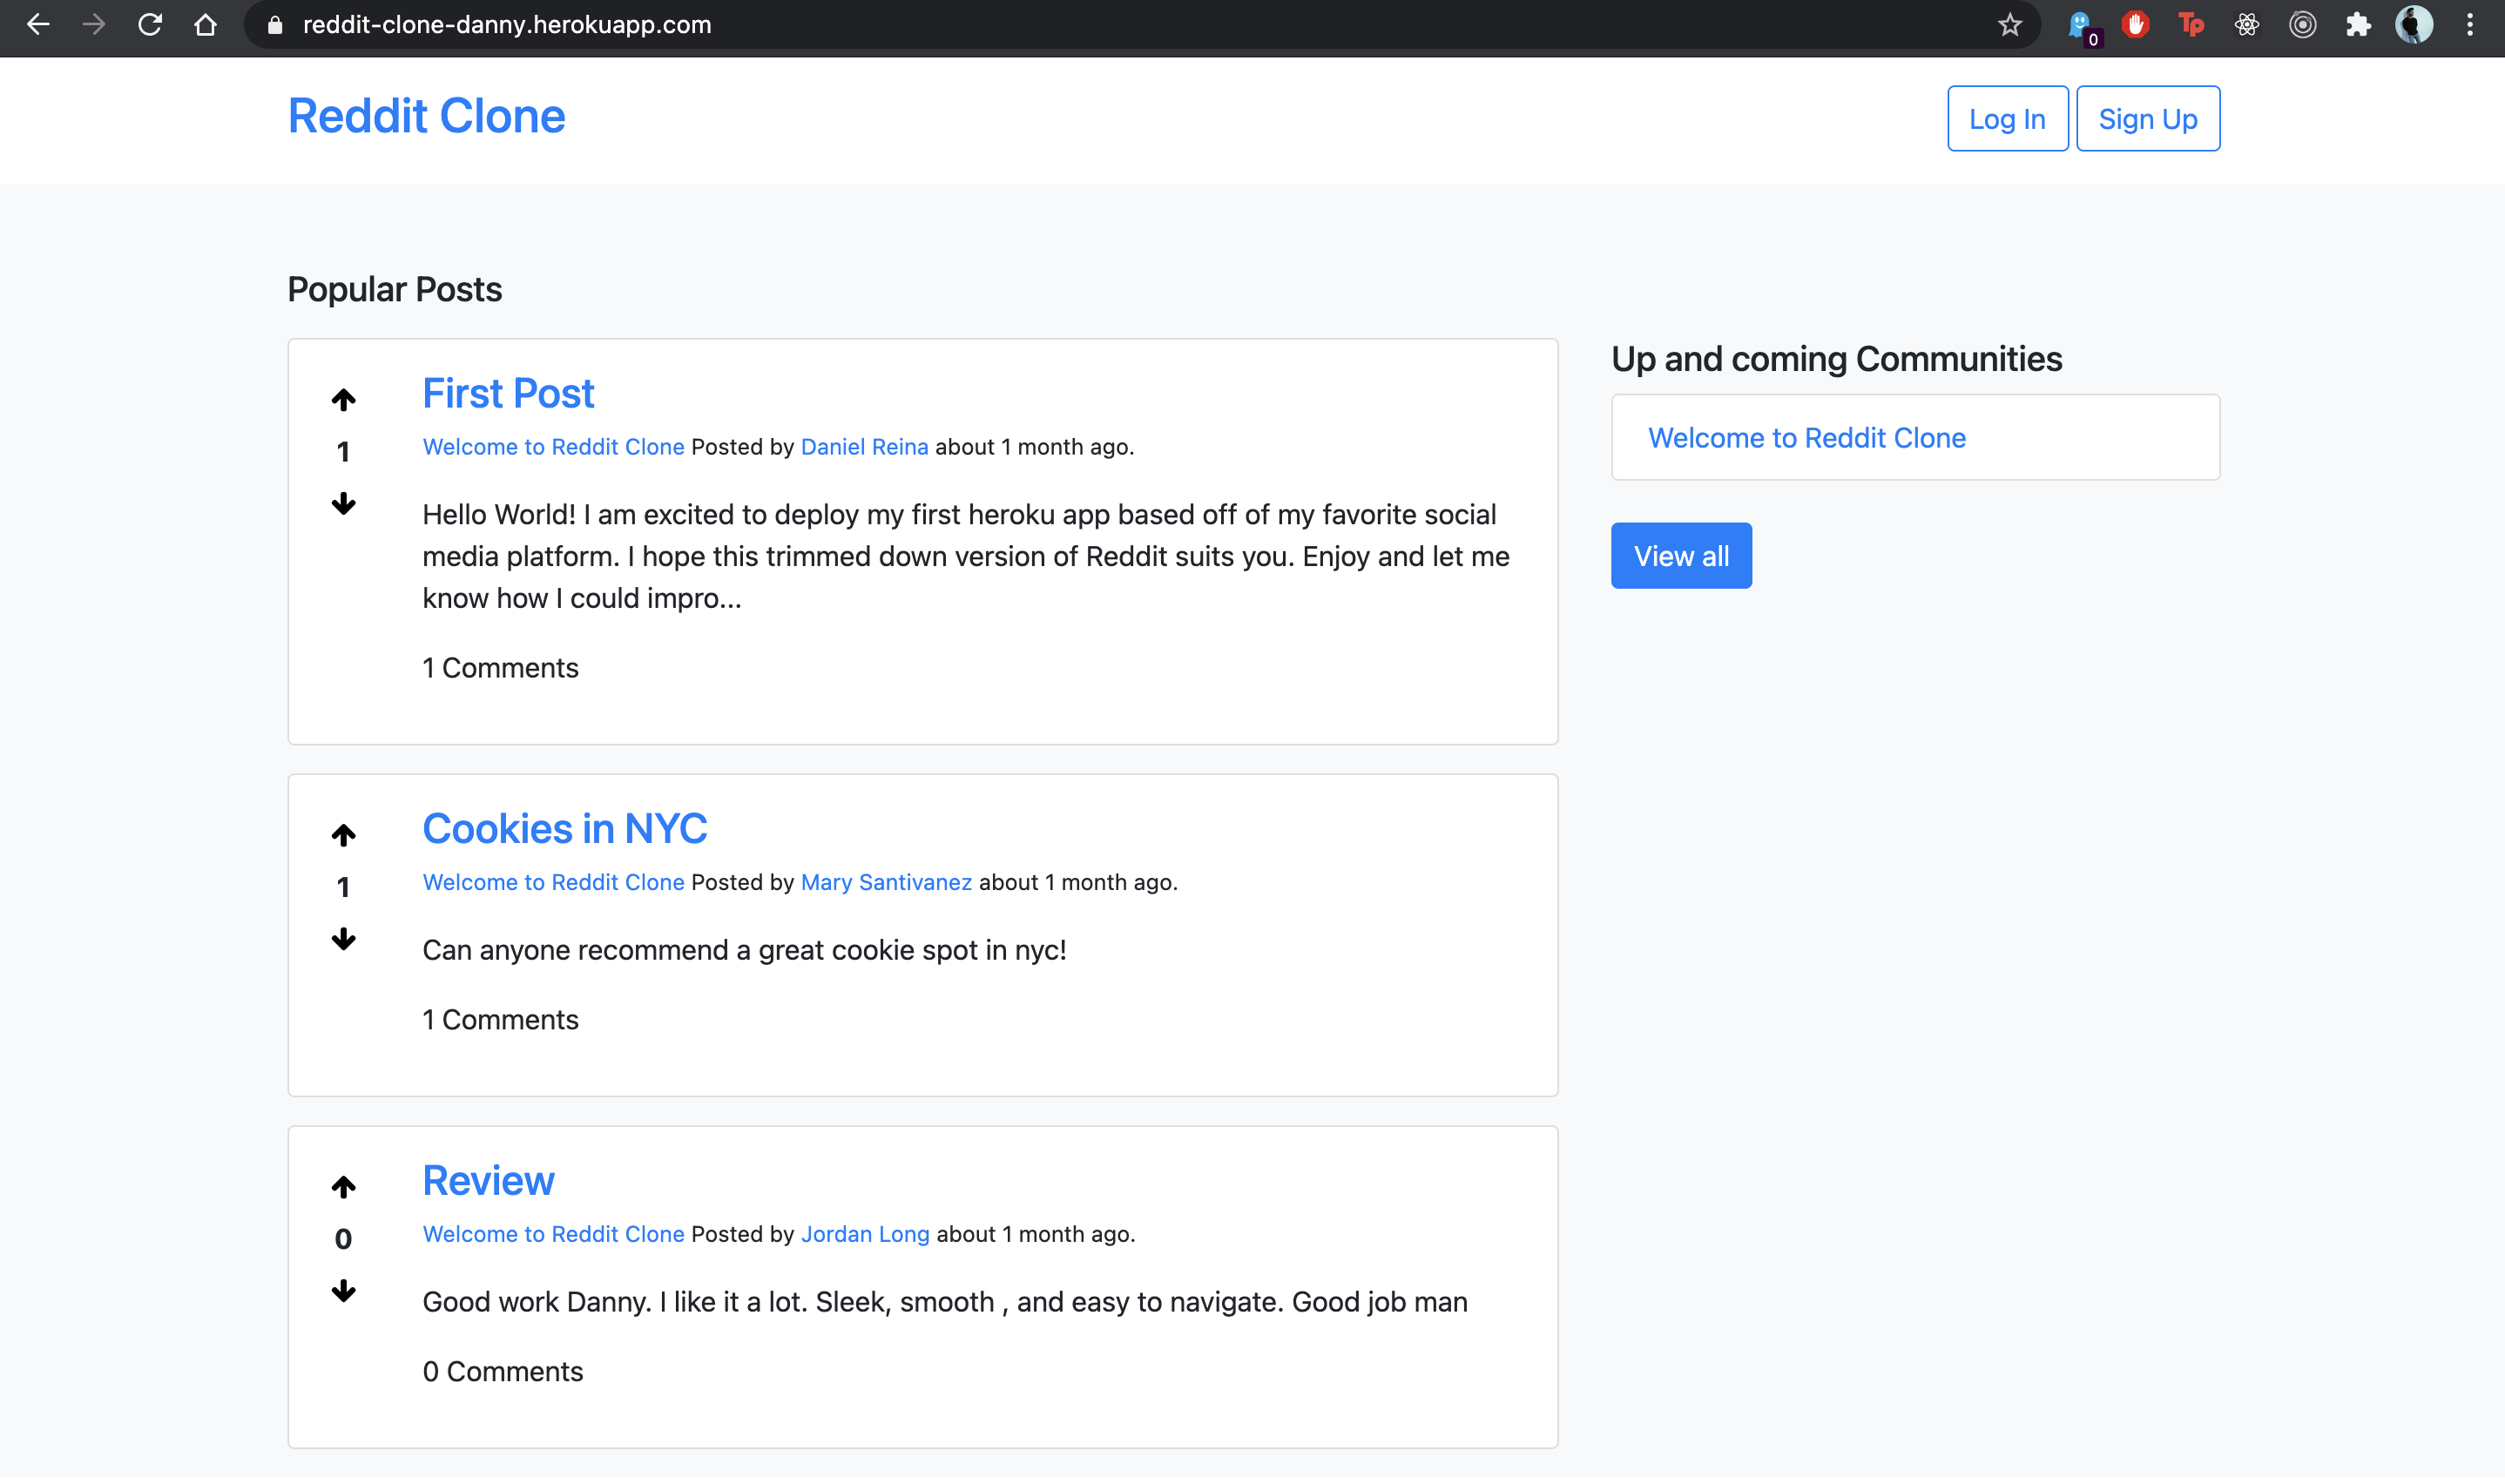Open the Cookies in NYC post title
The image size is (2505, 1484).
[x=564, y=829]
